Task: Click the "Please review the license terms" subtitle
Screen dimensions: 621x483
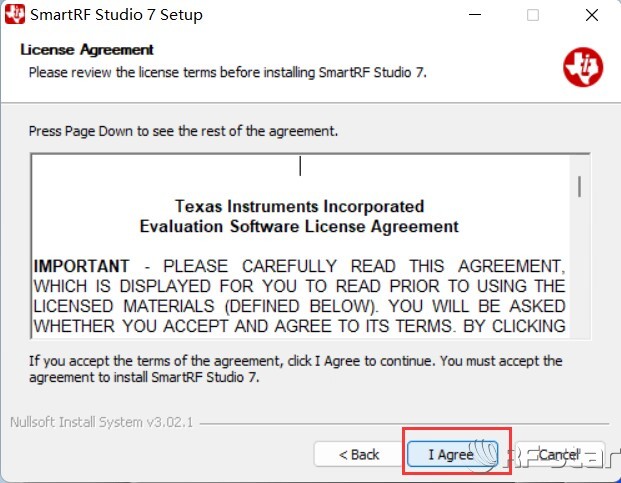Action: pos(227,72)
